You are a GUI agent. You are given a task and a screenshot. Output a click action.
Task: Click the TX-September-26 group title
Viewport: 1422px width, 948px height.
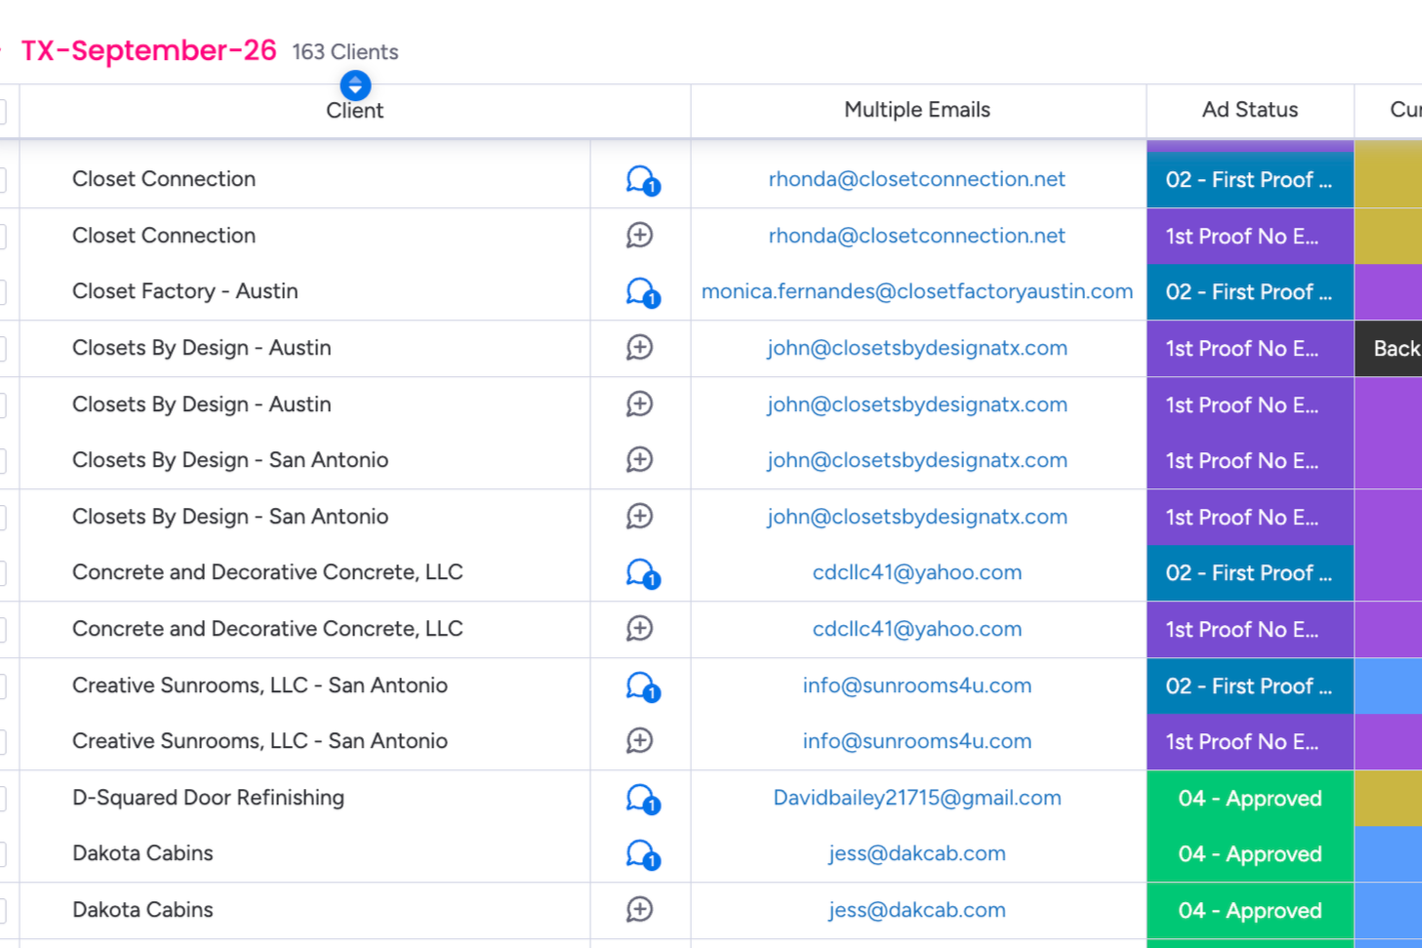point(149,51)
